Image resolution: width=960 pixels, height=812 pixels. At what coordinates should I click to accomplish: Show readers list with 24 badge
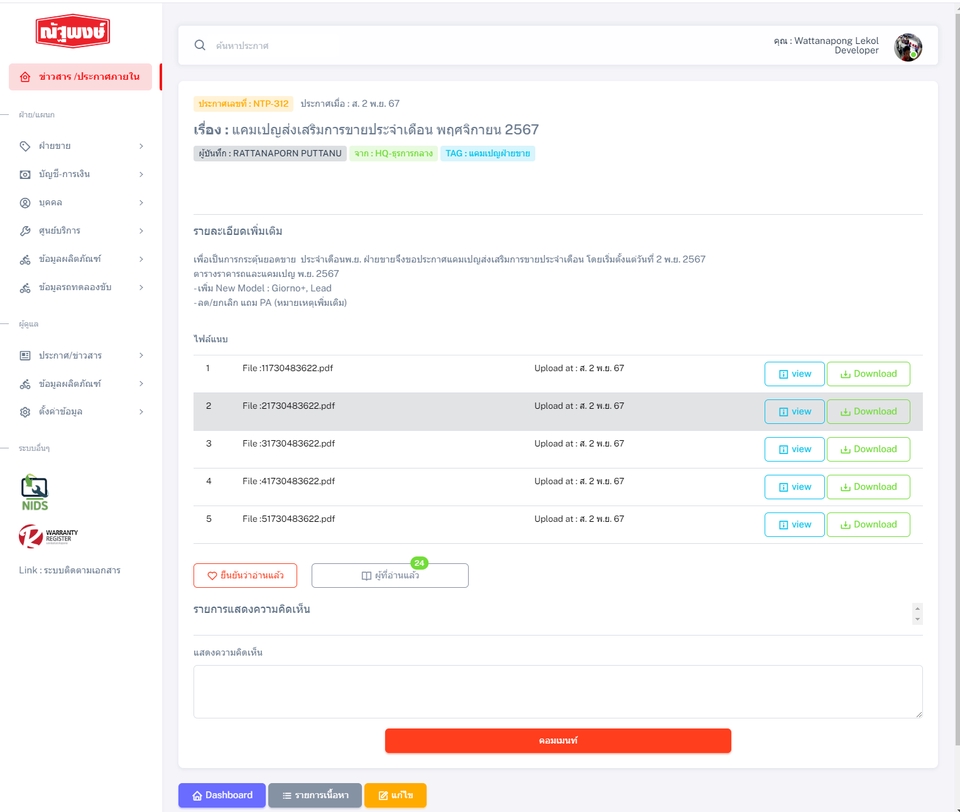pos(390,576)
